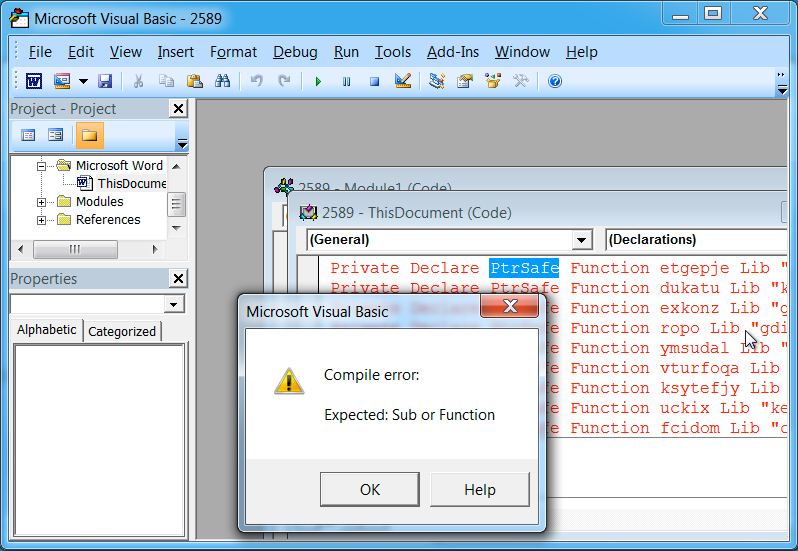Select the Modules tree item label
Viewport: 798px width, 551px height.
100,201
